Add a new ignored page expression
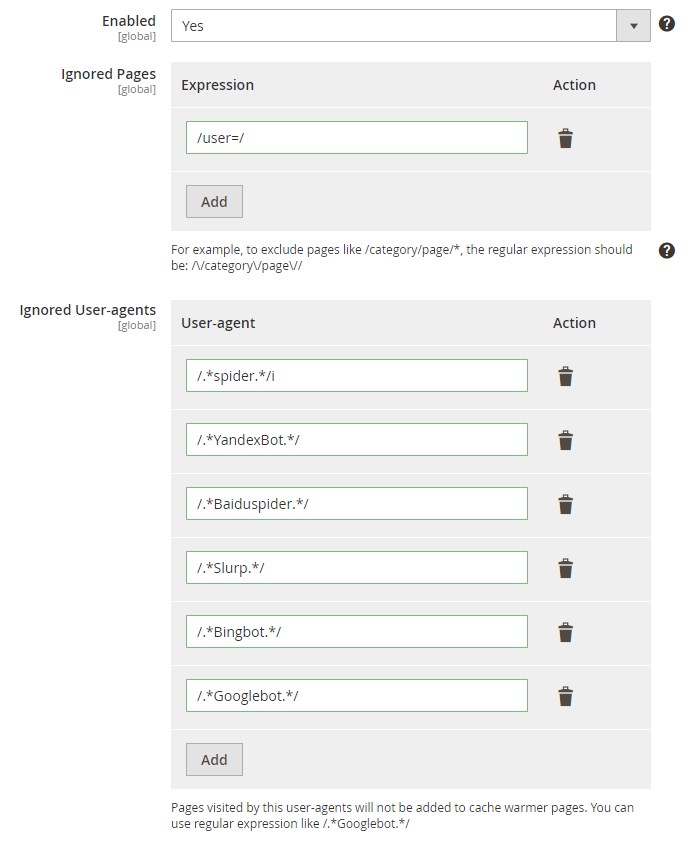 214,201
